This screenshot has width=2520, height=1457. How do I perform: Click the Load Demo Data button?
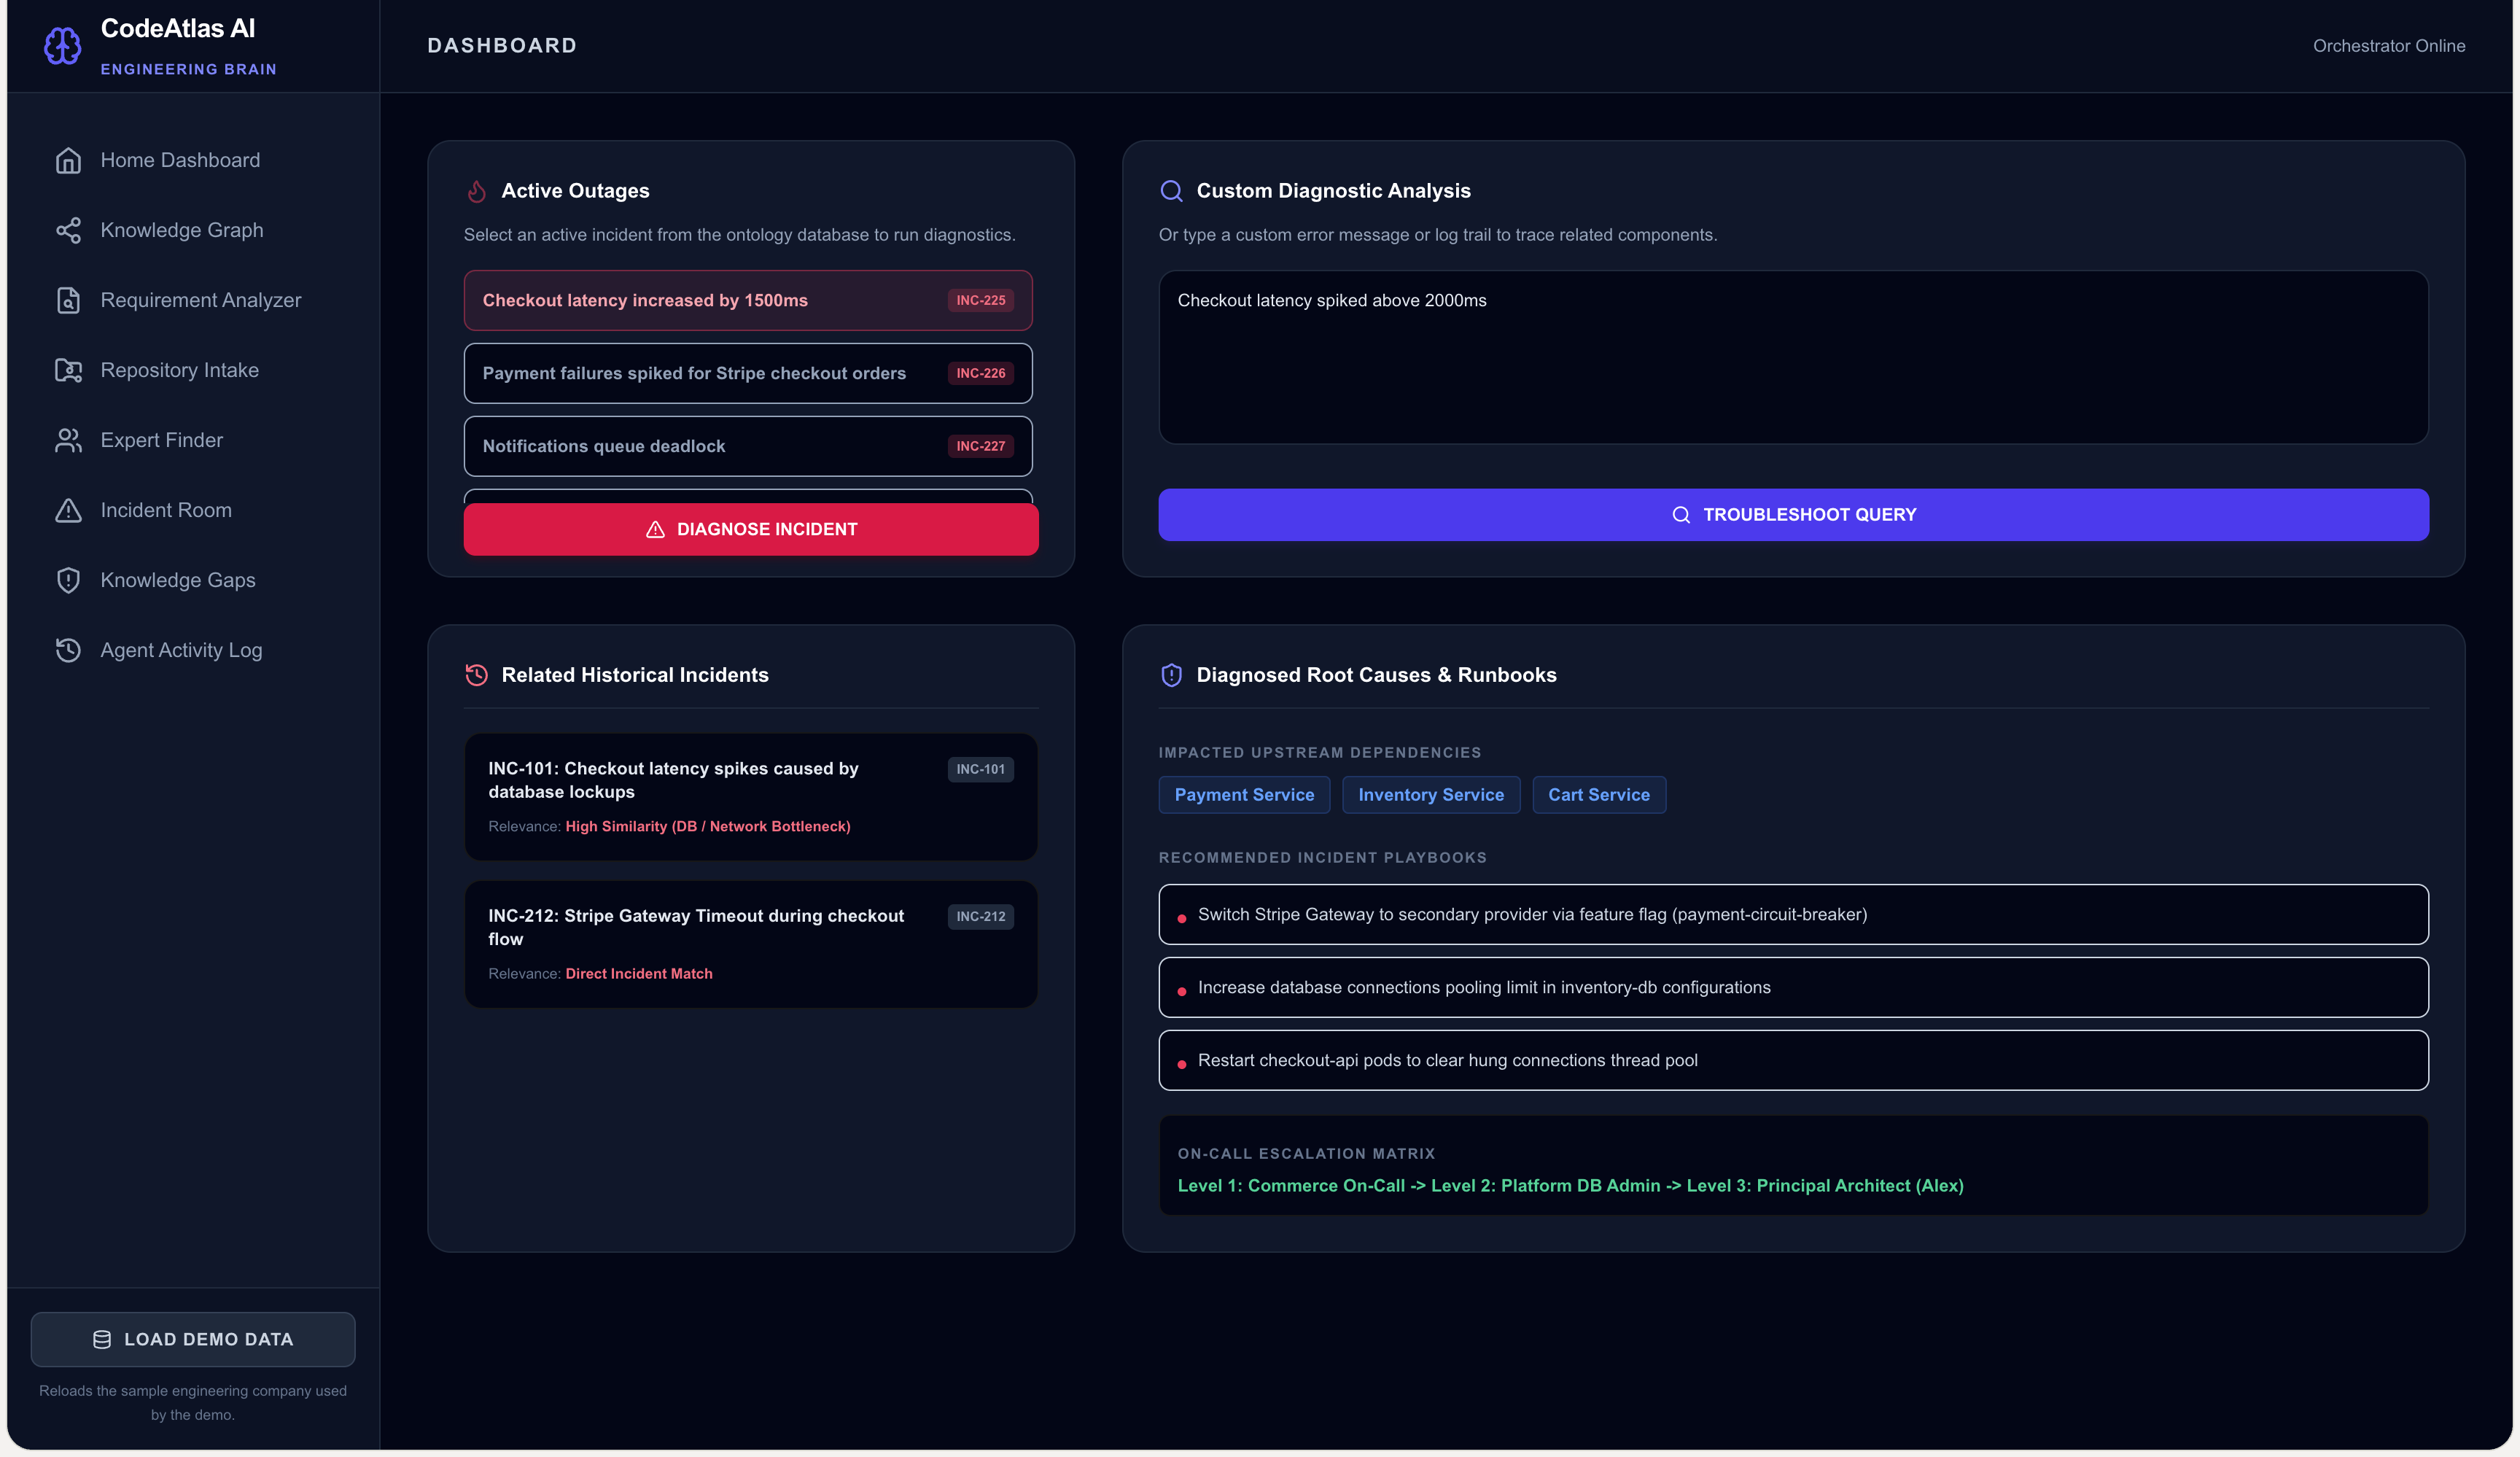[193, 1339]
